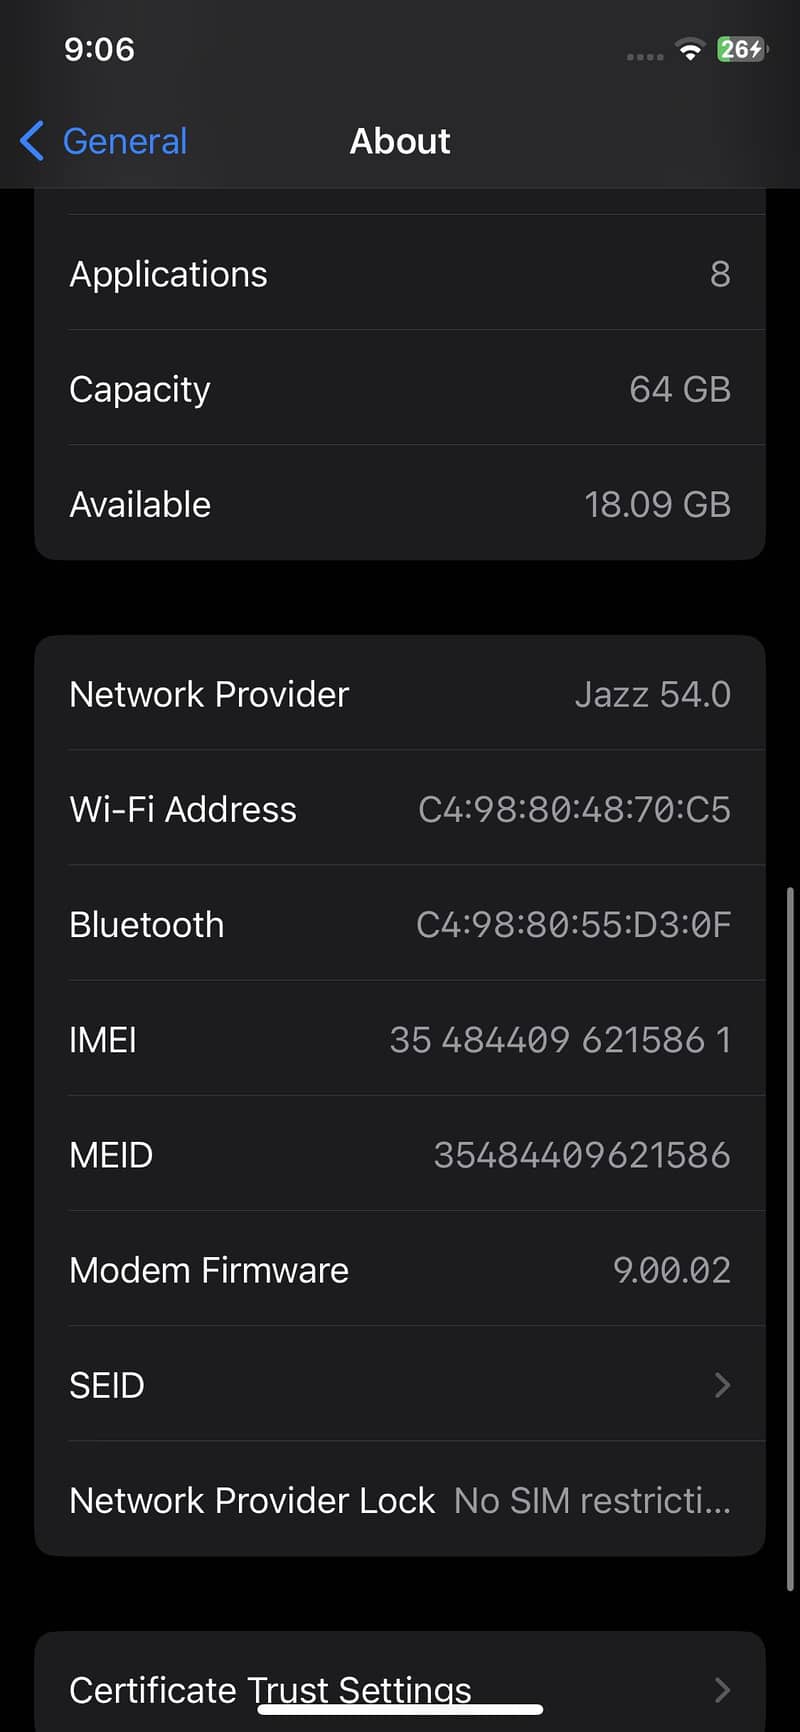Select the Modem Firmware row

tap(400, 1270)
